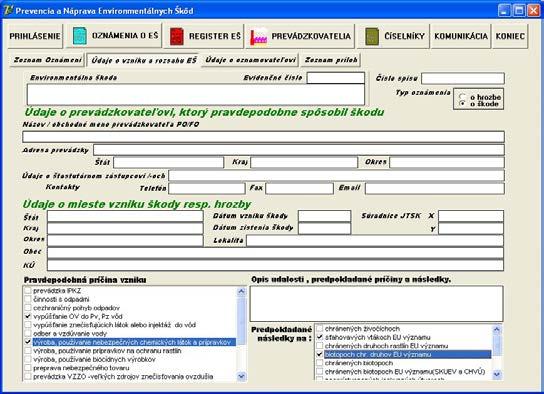Open the Register EŠ red book button
The width and height of the screenshot is (544, 394).
pos(204,36)
